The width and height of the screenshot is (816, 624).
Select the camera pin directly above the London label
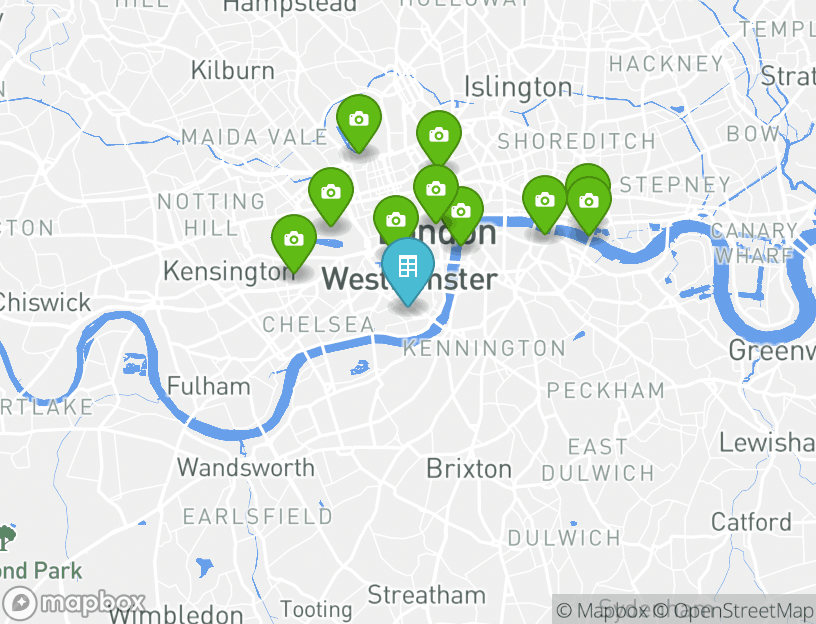436,190
